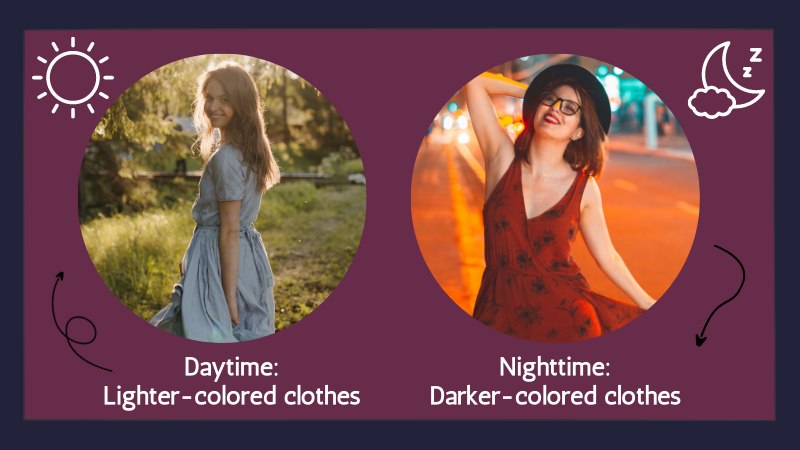Click the white sun icon

pos(73,78)
